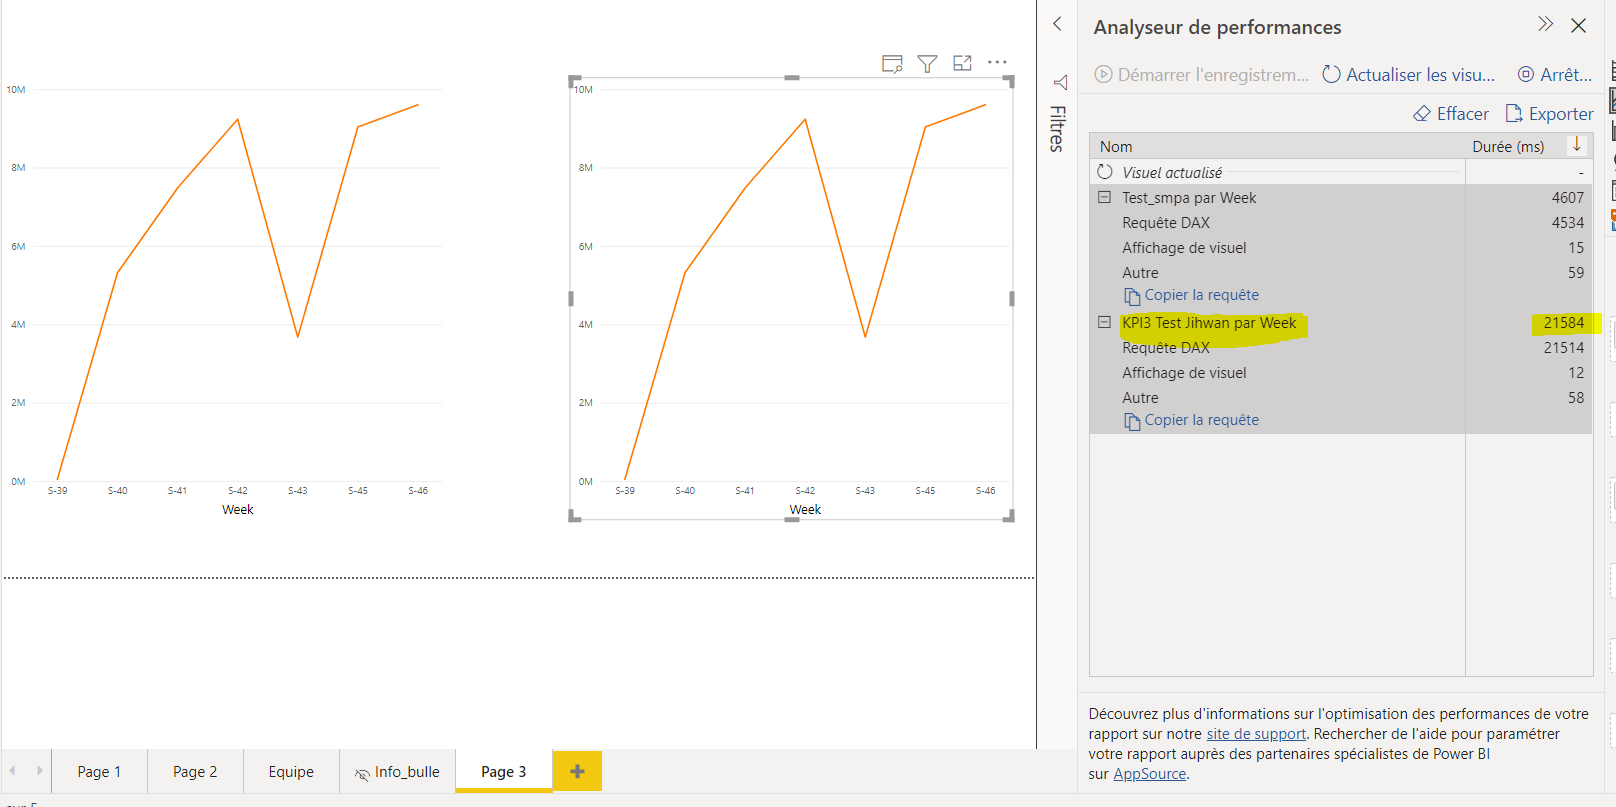This screenshot has height=807, width=1616.
Task: Select 'Affichage de visuel' with value 15
Action: pos(1340,248)
